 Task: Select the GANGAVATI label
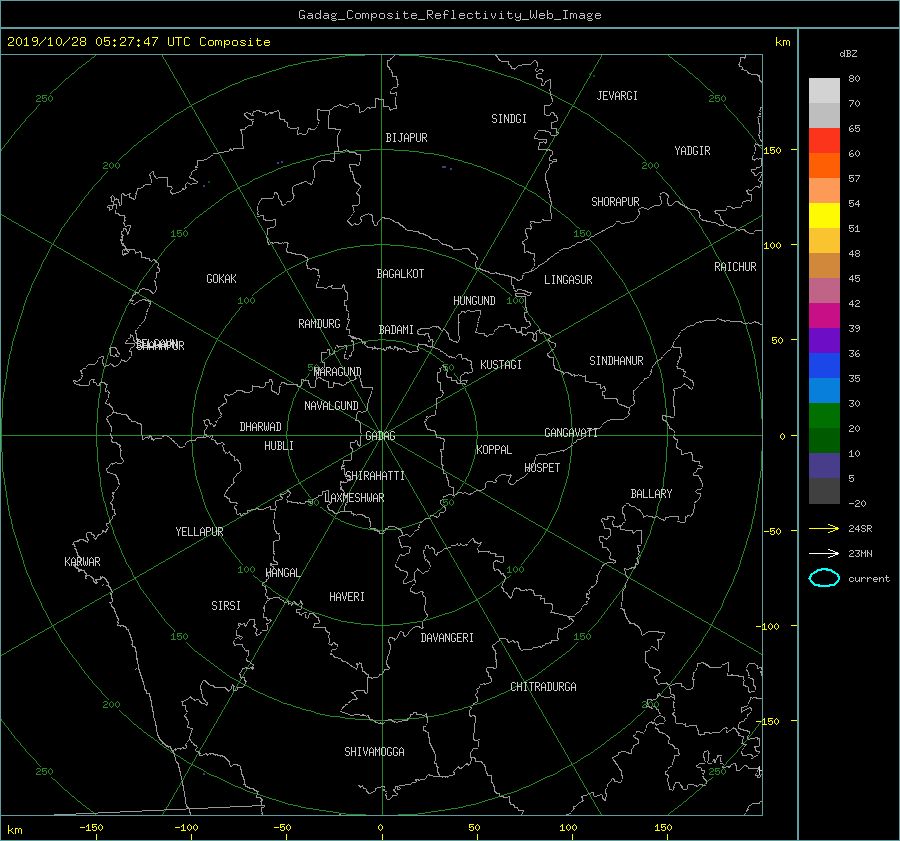coord(571,433)
